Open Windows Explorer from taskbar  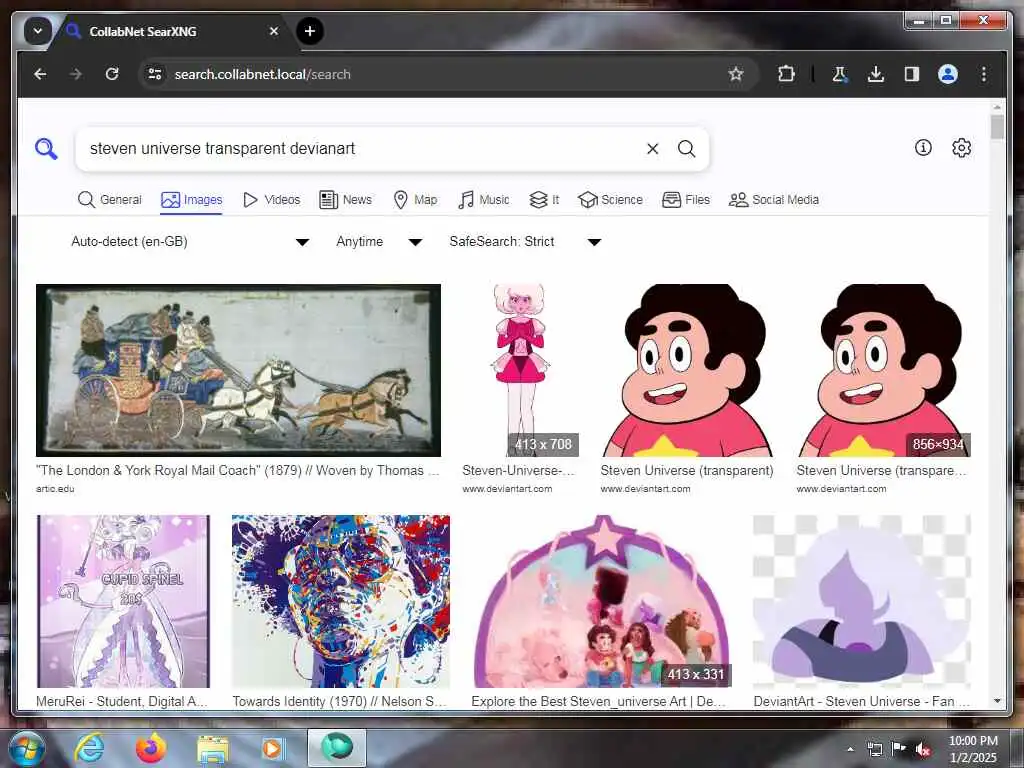pyautogui.click(x=212, y=749)
